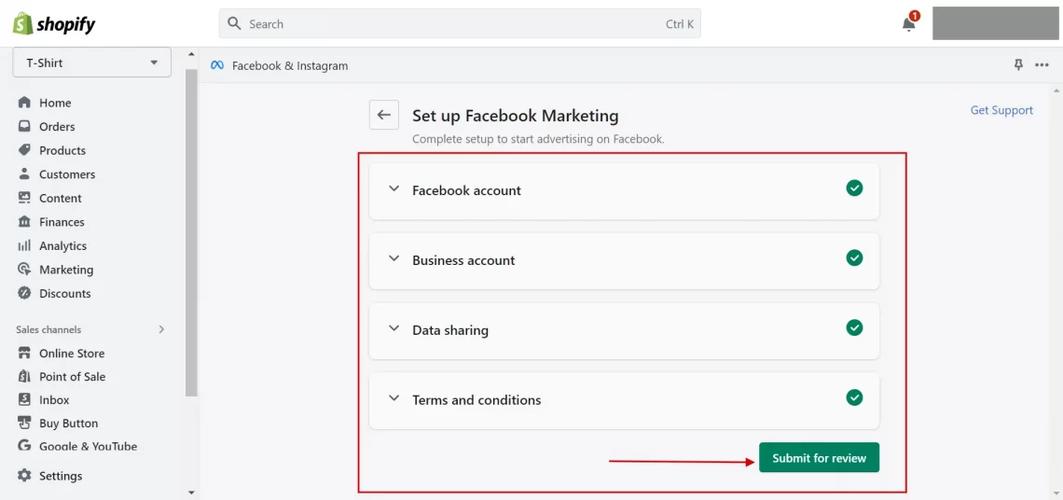Click into the Search field
1063x500 pixels.
460,24
